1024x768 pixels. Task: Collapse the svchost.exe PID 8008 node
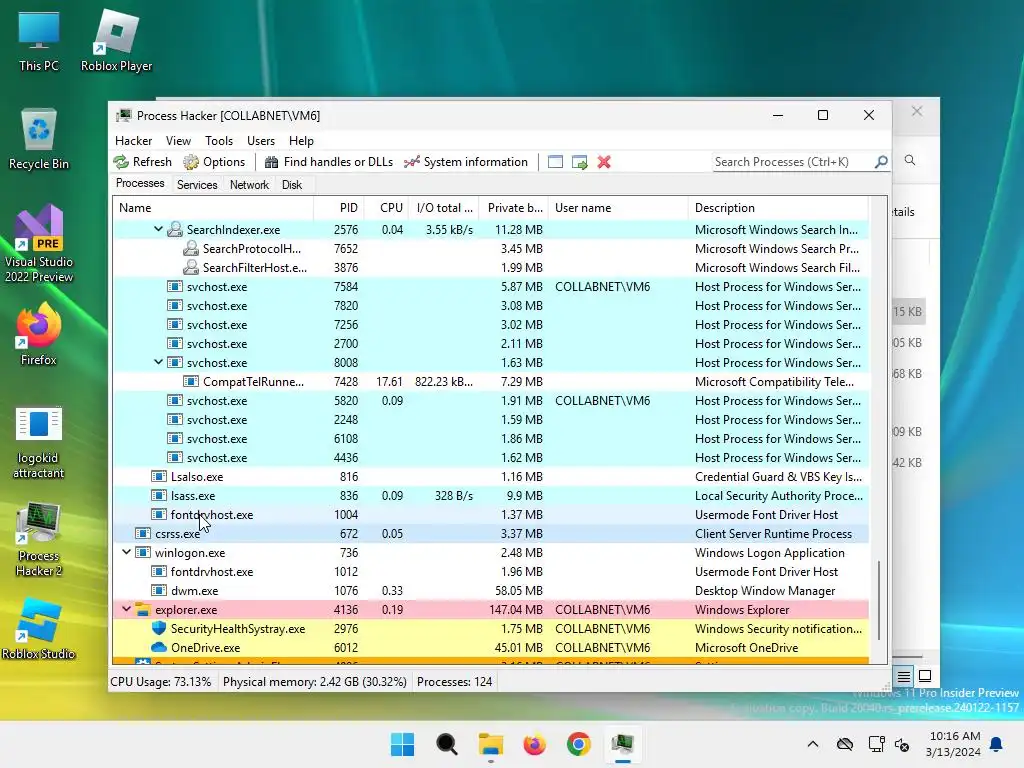coord(158,362)
